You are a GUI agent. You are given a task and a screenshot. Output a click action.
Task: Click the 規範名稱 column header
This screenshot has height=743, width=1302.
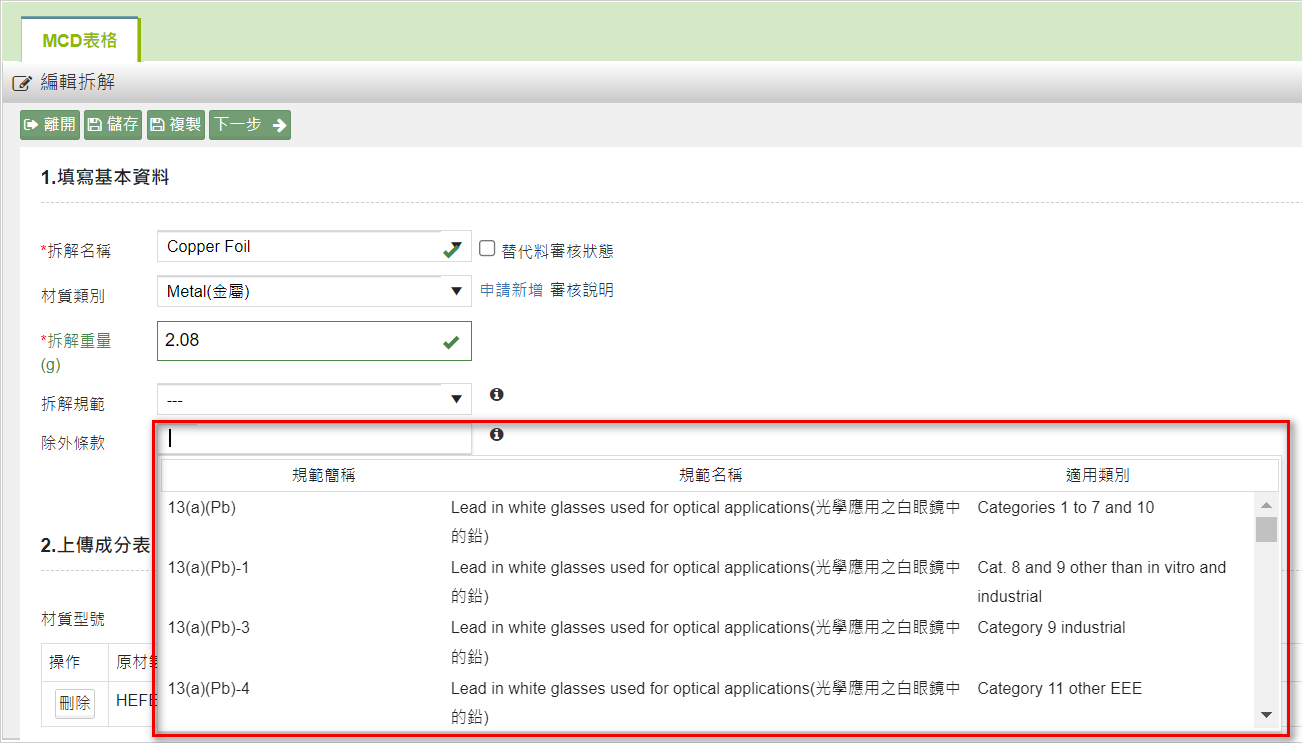pos(710,476)
